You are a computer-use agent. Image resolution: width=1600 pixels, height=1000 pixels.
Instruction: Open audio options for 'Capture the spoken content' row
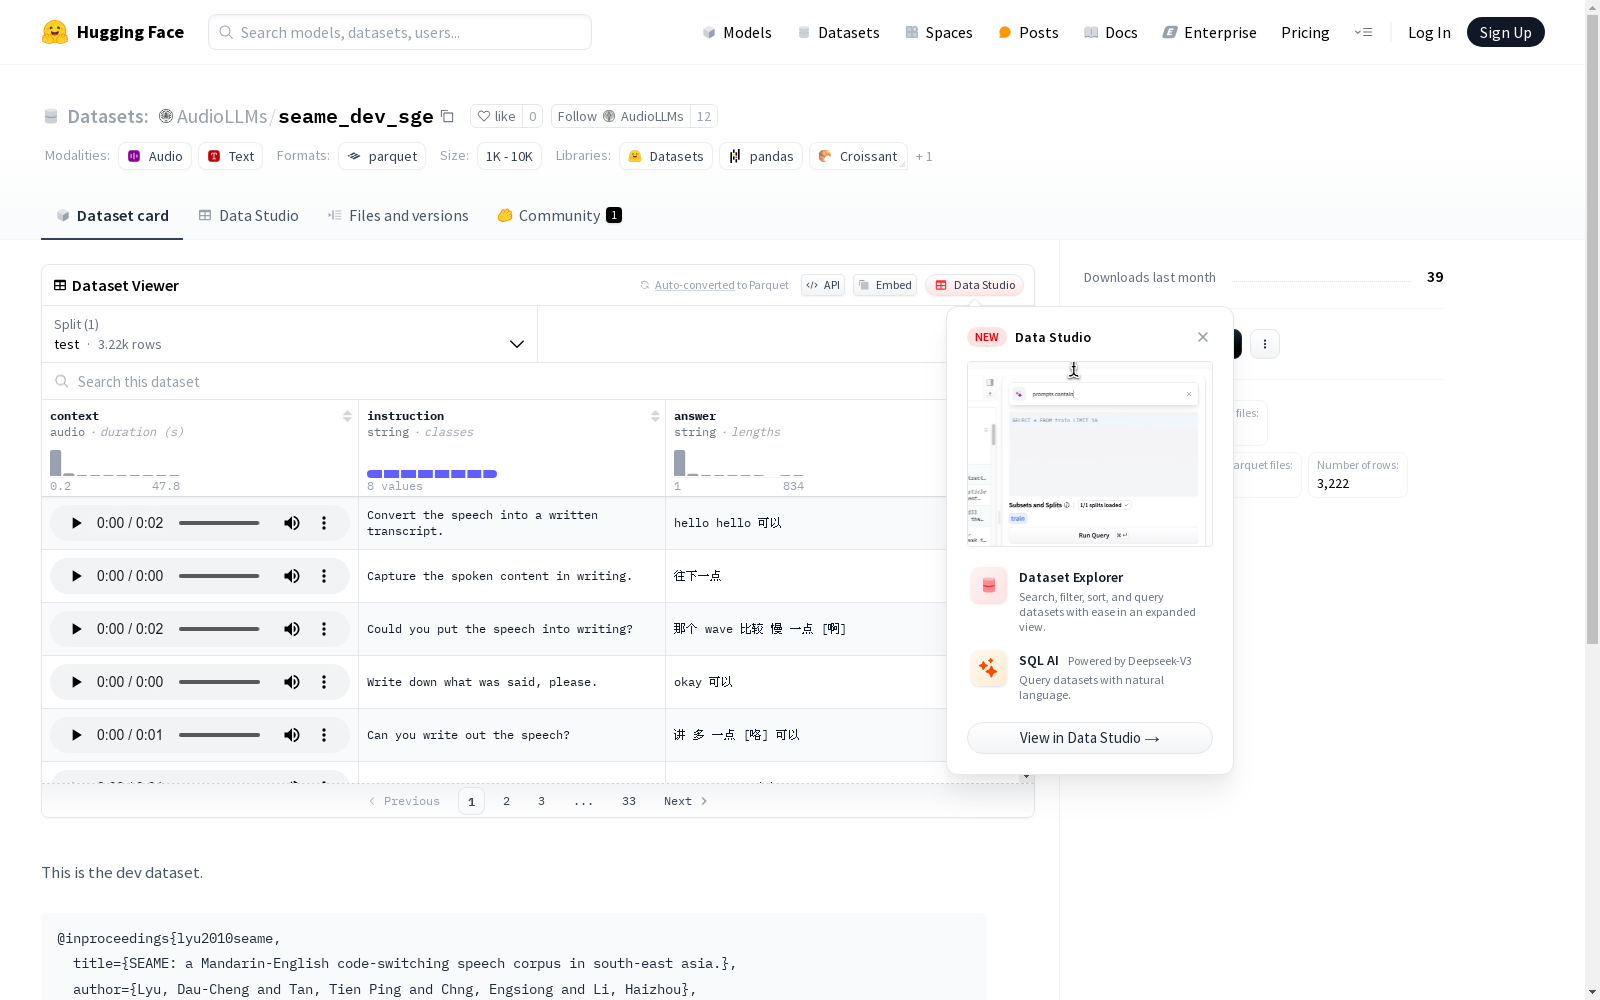click(324, 576)
